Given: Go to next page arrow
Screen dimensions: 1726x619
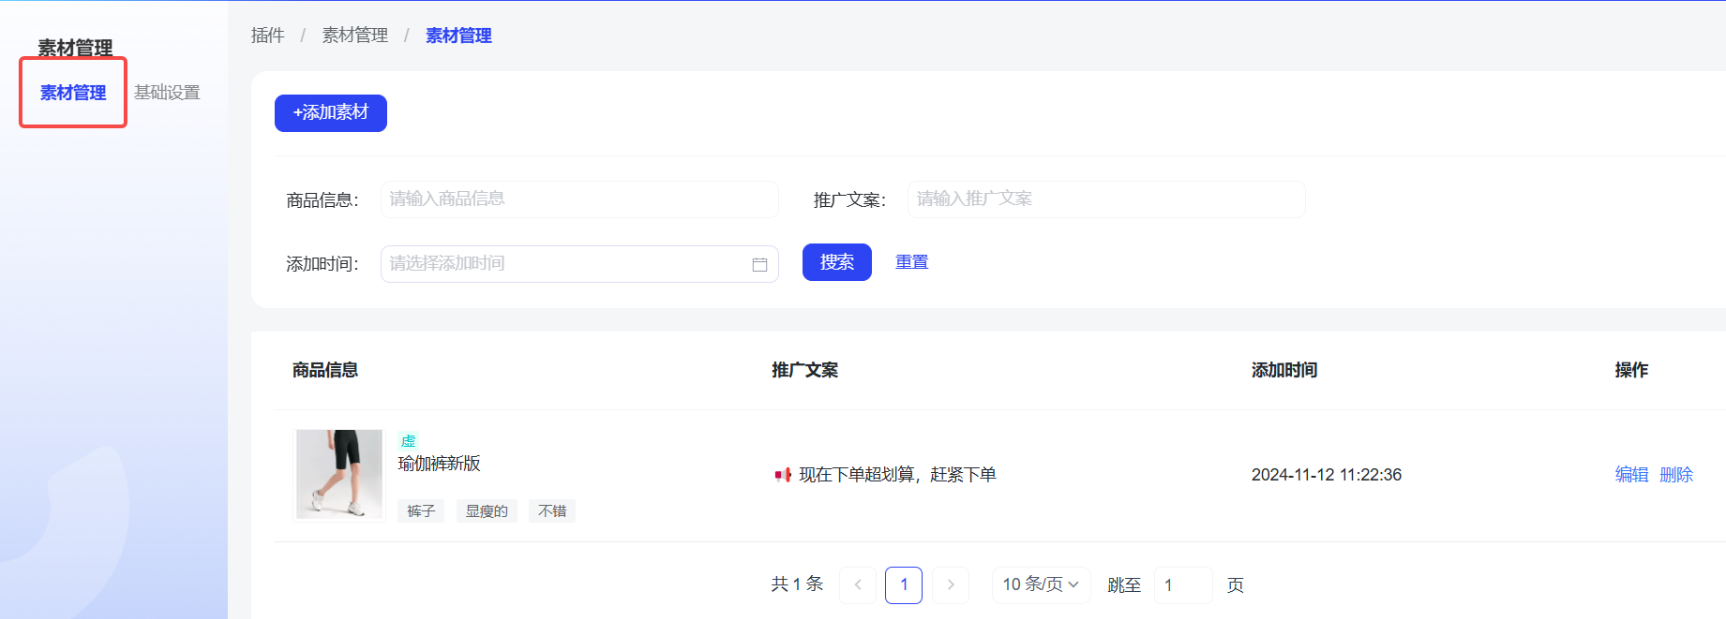Looking at the screenshot, I should click(x=950, y=585).
